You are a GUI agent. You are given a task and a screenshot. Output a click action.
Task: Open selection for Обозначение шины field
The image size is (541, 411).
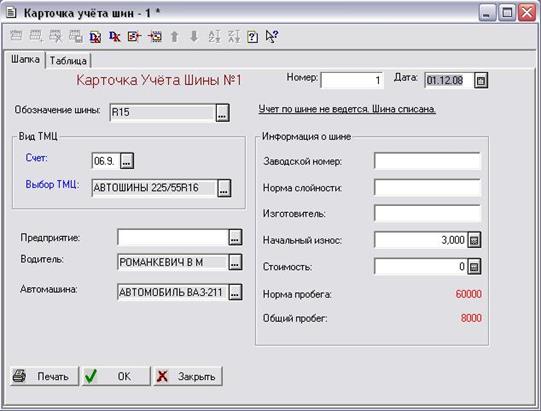coord(223,112)
